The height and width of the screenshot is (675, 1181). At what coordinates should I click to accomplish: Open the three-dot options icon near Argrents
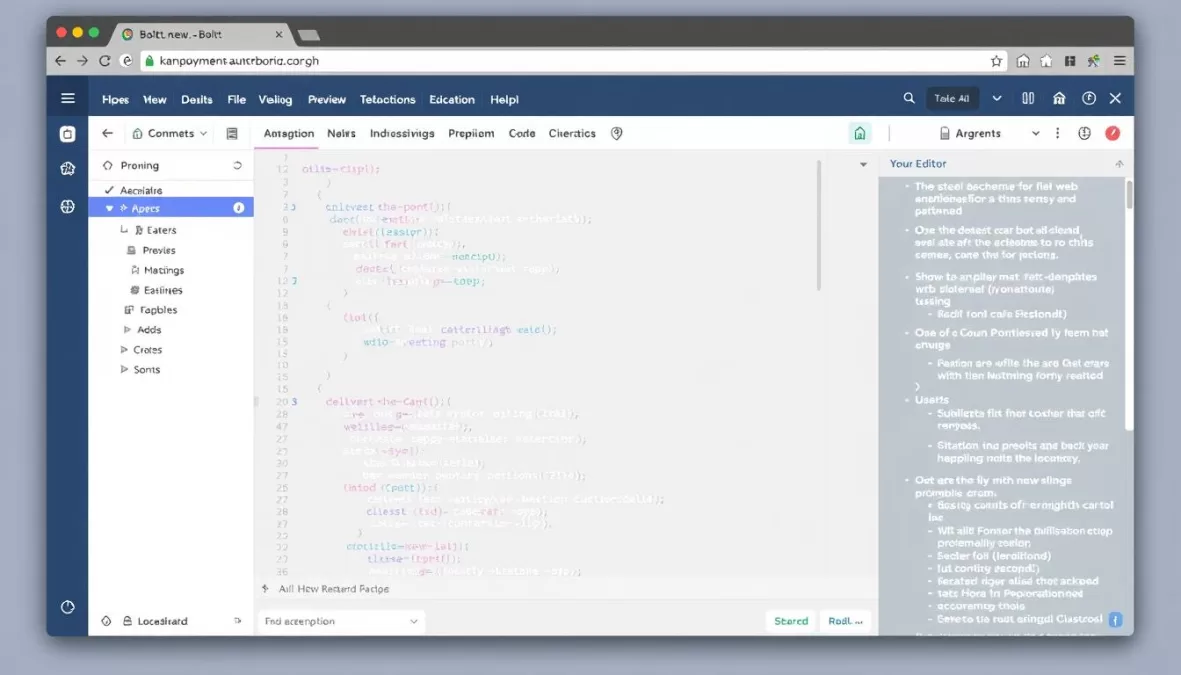[1058, 132]
